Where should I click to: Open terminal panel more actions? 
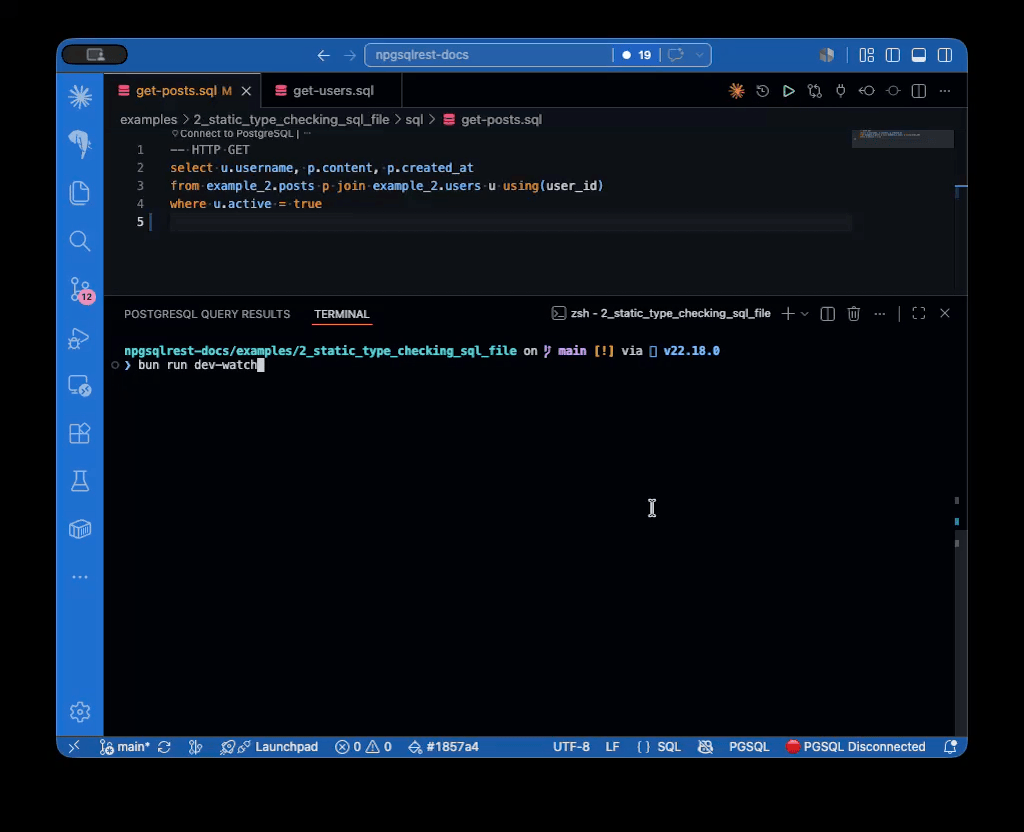880,313
